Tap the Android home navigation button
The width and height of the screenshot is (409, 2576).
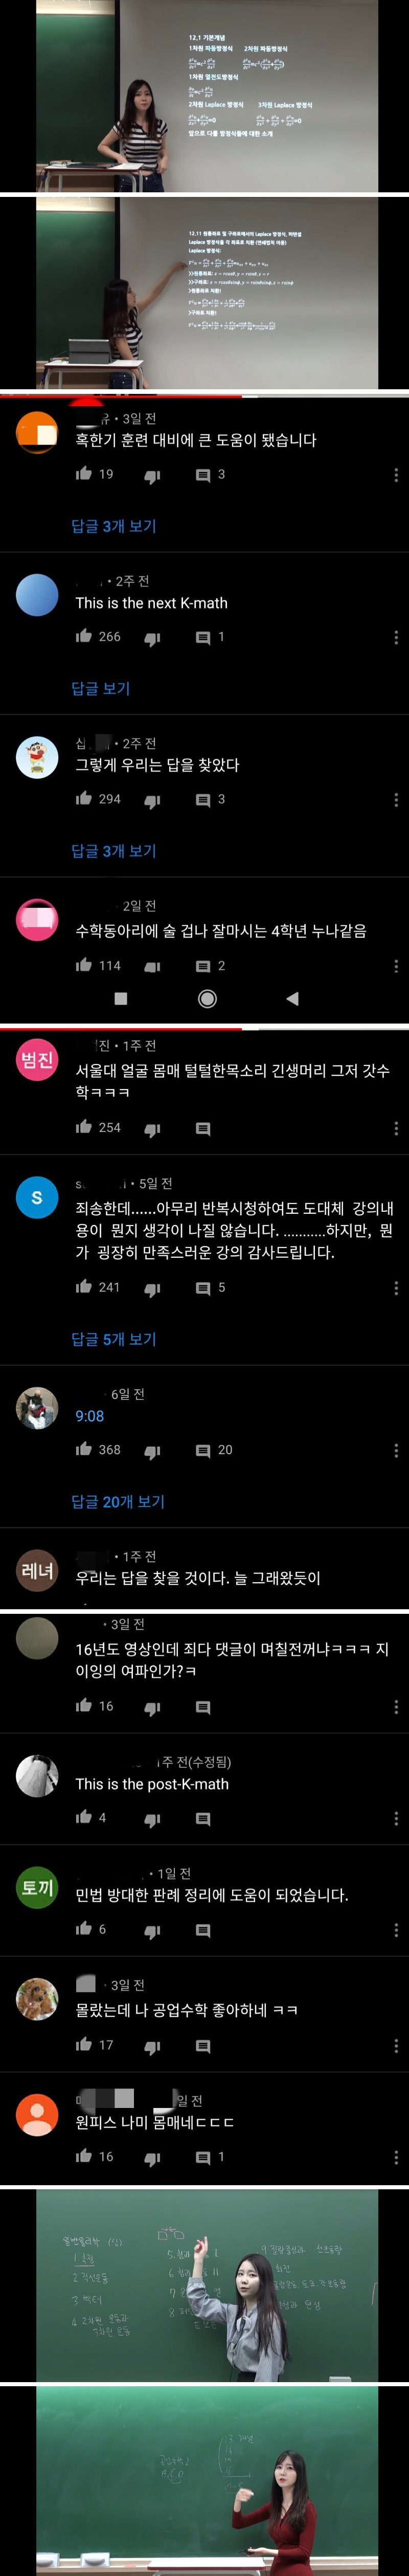207,998
